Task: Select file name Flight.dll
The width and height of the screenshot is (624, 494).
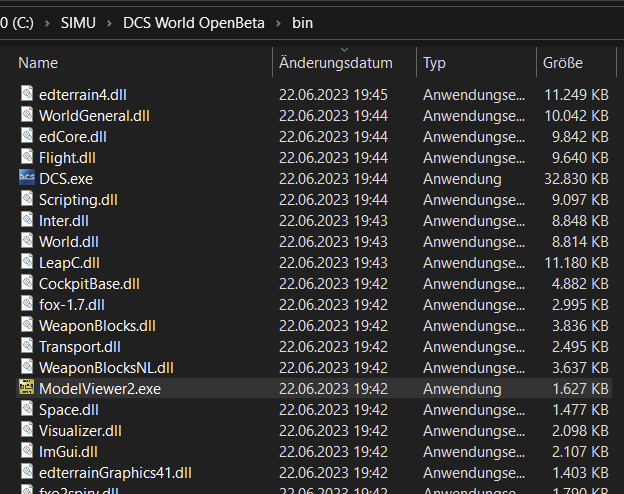Action: 67,158
